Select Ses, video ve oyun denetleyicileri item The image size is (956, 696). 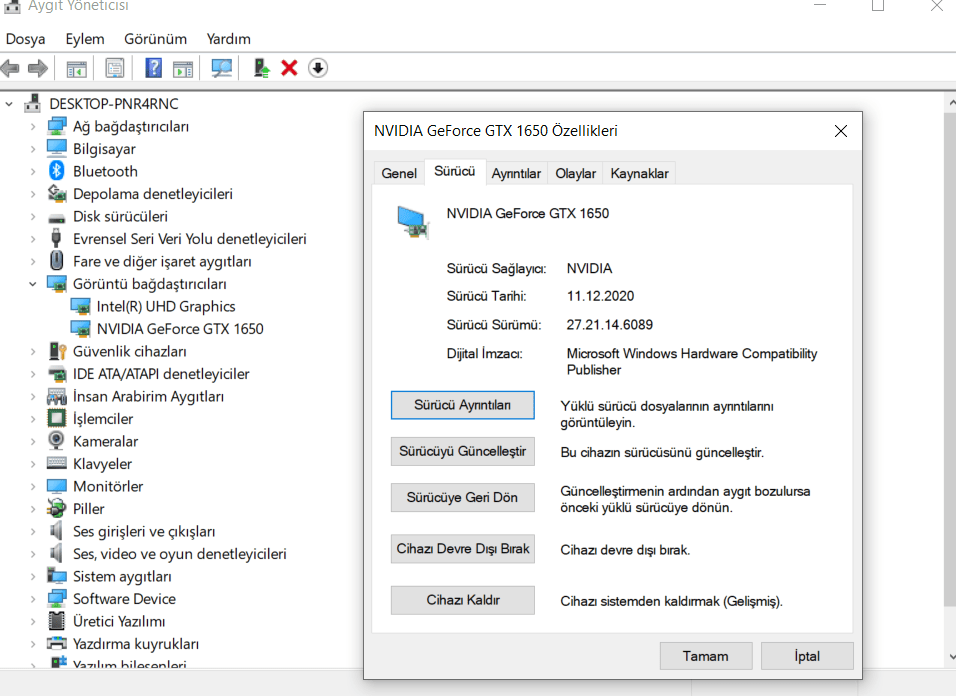point(180,554)
